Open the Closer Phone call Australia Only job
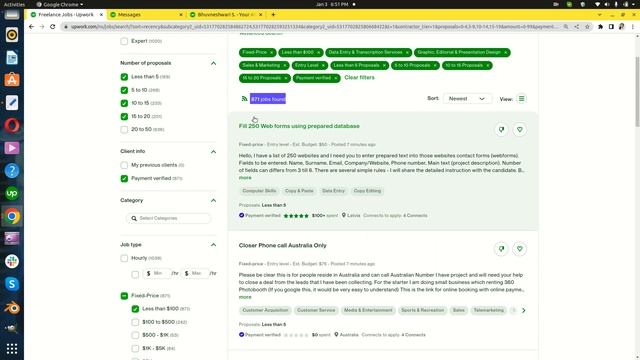Image resolution: width=640 pixels, height=360 pixels. 282,246
